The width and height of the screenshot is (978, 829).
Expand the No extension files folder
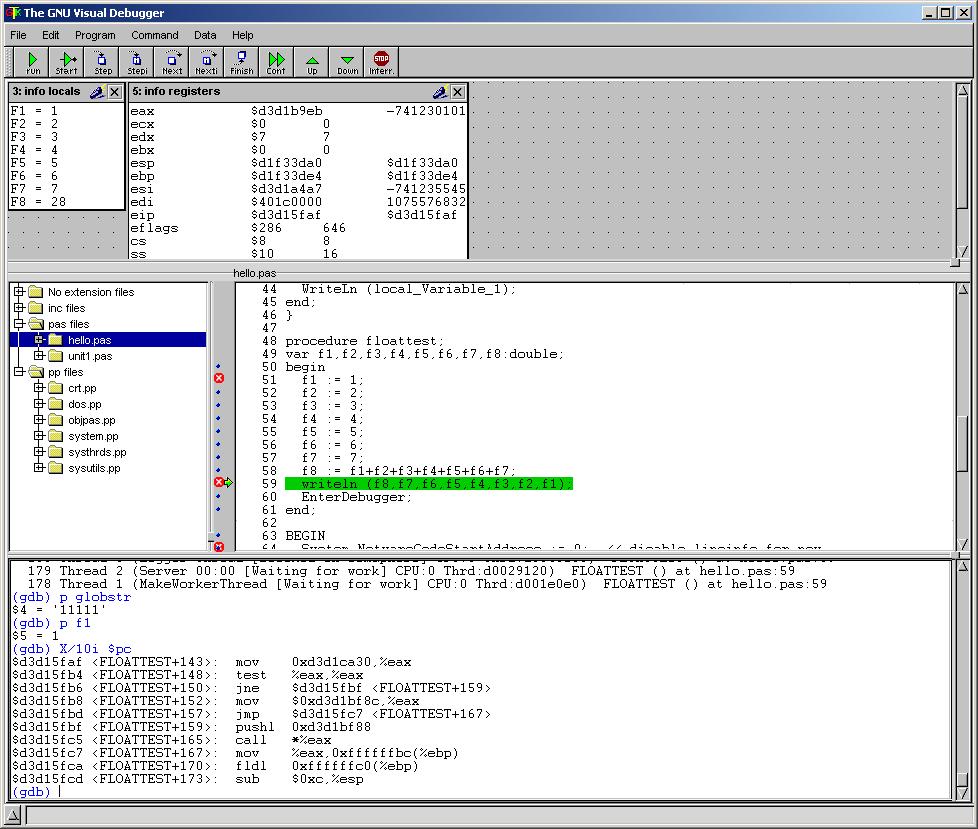[x=19, y=291]
